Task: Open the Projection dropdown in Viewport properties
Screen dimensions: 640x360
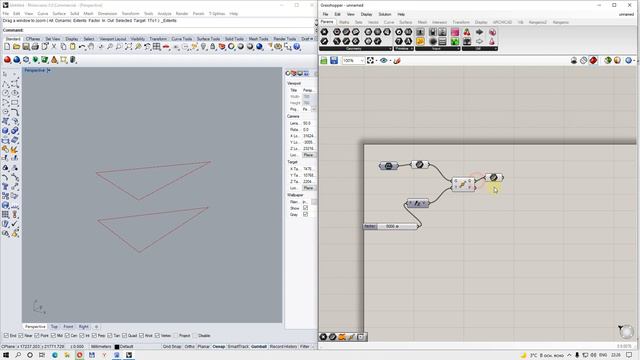Action: pyautogui.click(x=313, y=109)
